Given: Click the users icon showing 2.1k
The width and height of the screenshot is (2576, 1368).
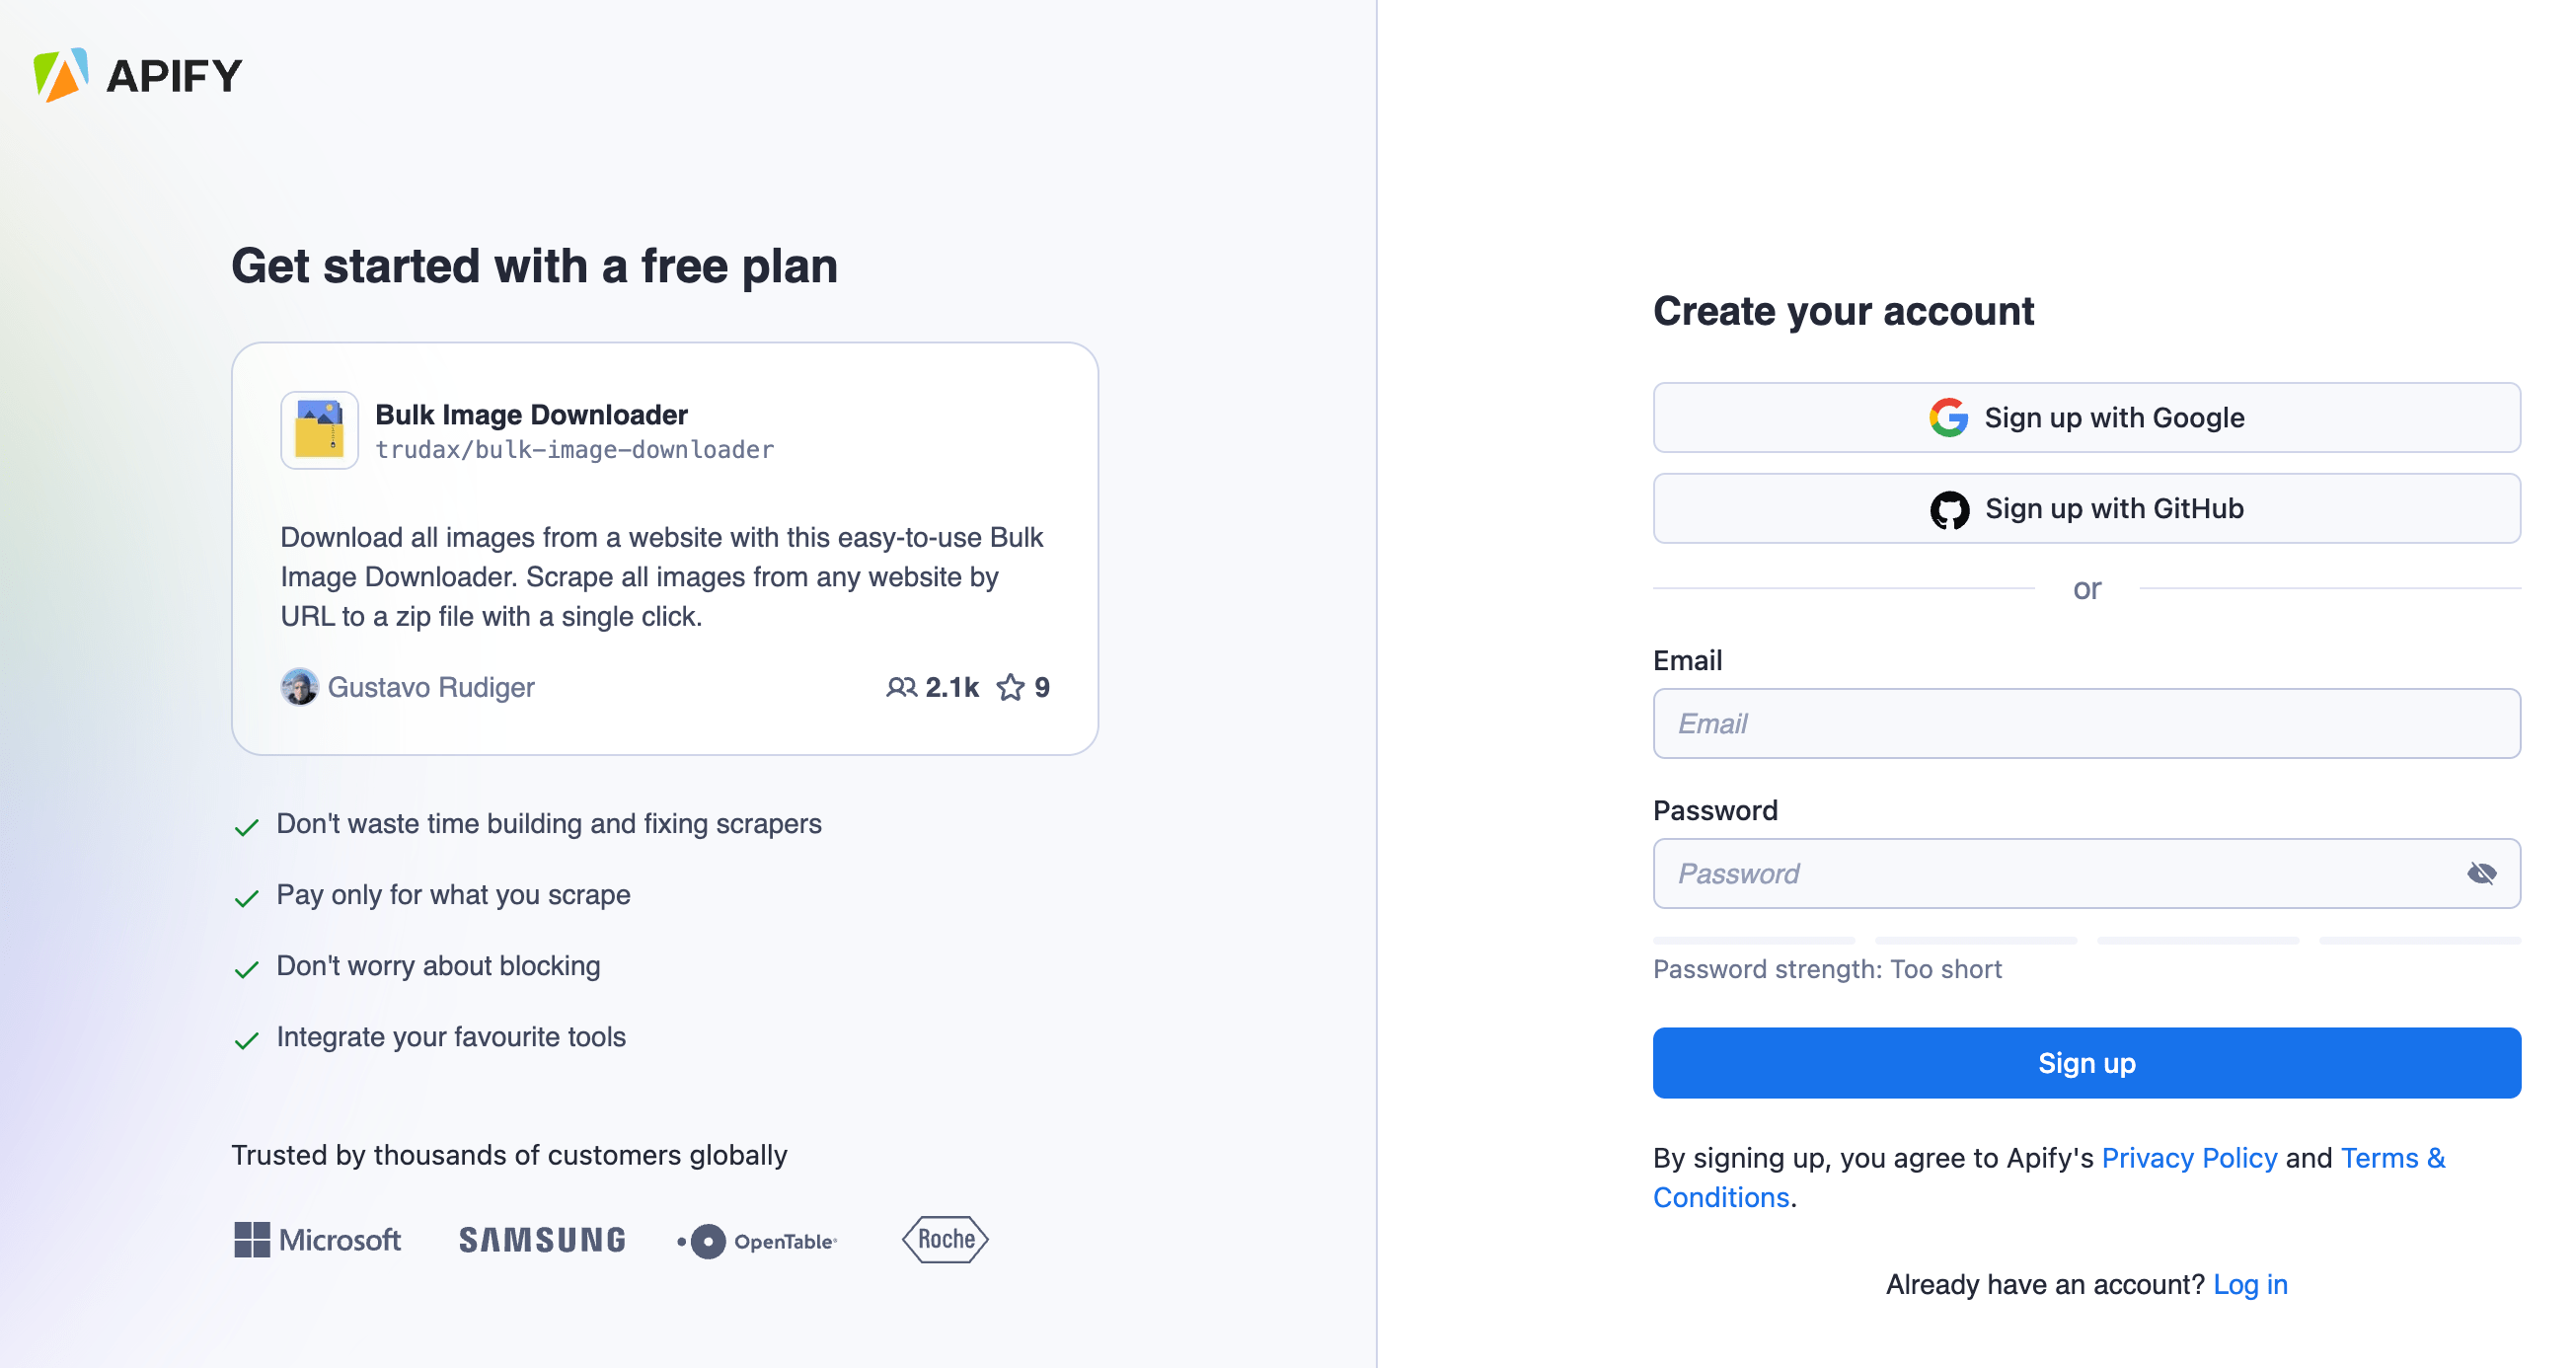Looking at the screenshot, I should click(x=901, y=687).
